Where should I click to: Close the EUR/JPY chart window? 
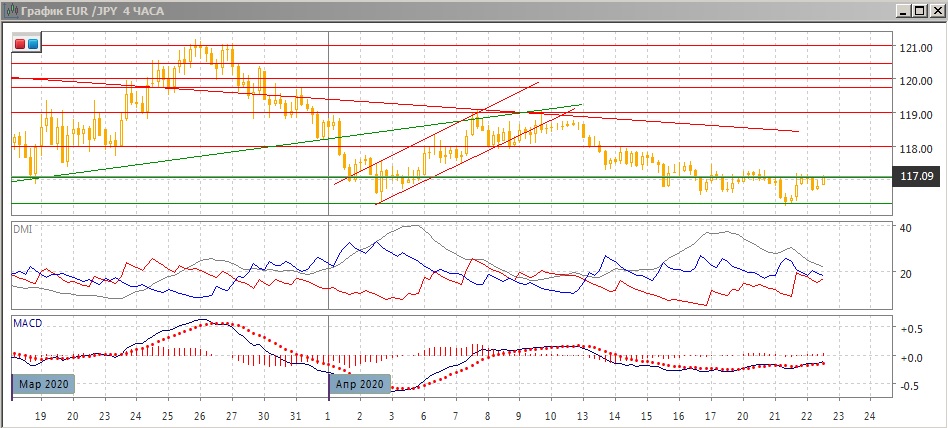click(935, 11)
